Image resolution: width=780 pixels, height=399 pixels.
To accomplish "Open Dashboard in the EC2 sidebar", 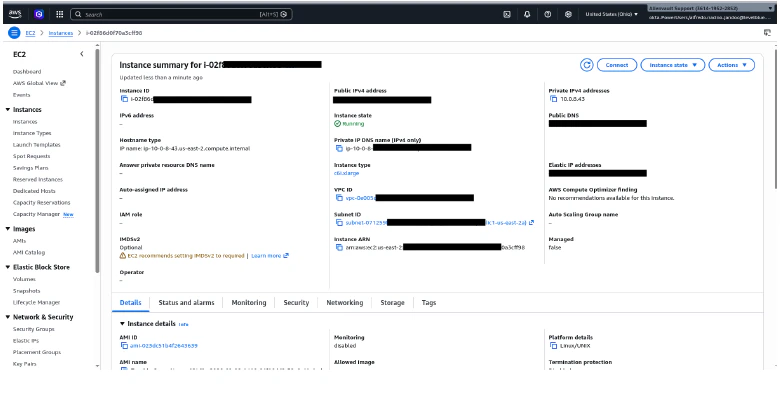I will click(x=27, y=72).
